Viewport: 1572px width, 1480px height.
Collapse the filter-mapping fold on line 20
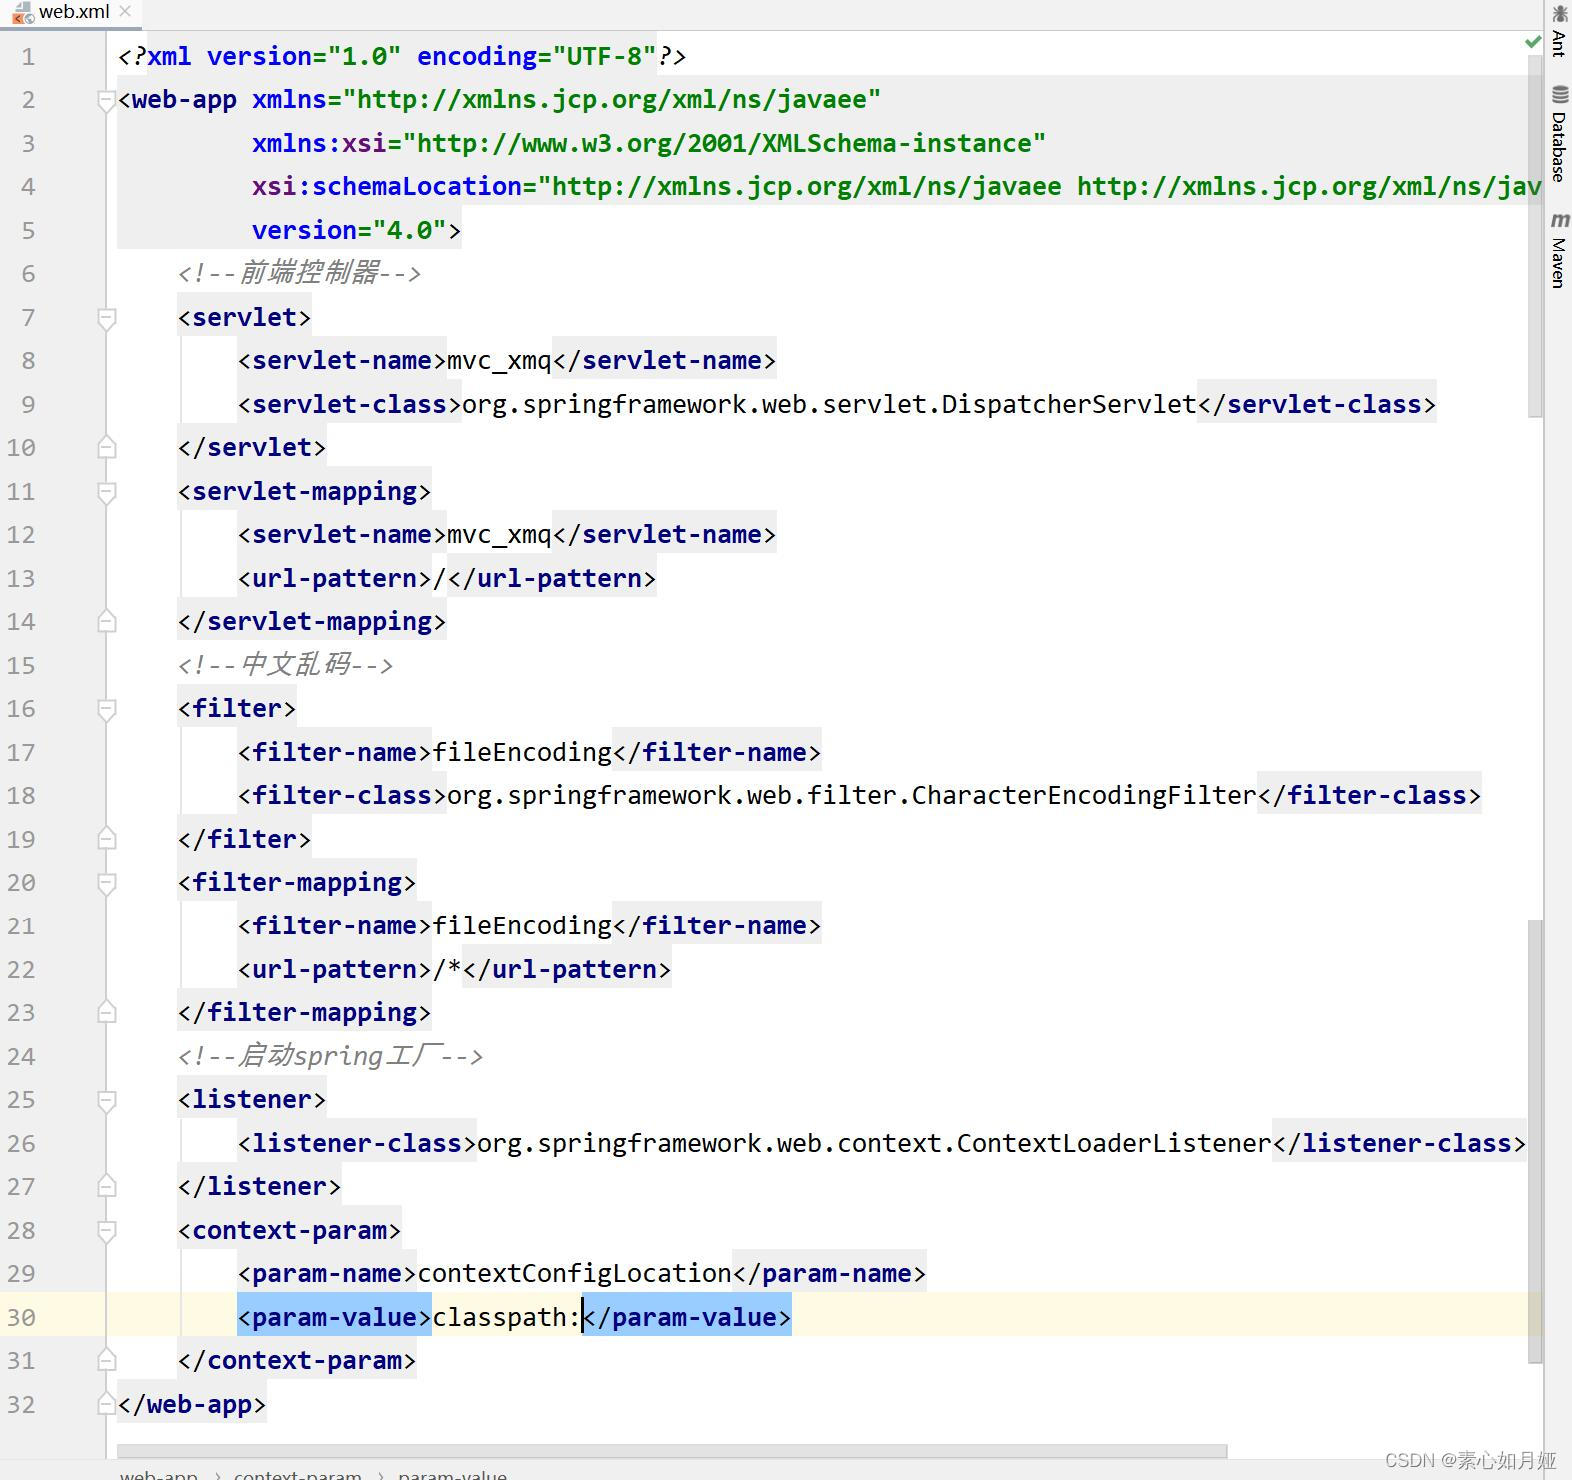pyautogui.click(x=106, y=883)
